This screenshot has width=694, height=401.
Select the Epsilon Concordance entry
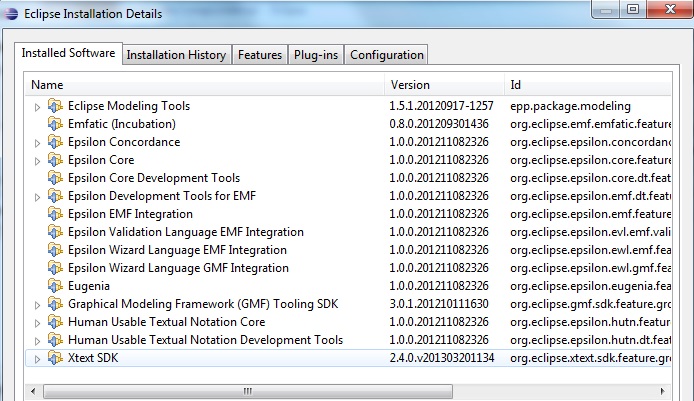pos(124,142)
